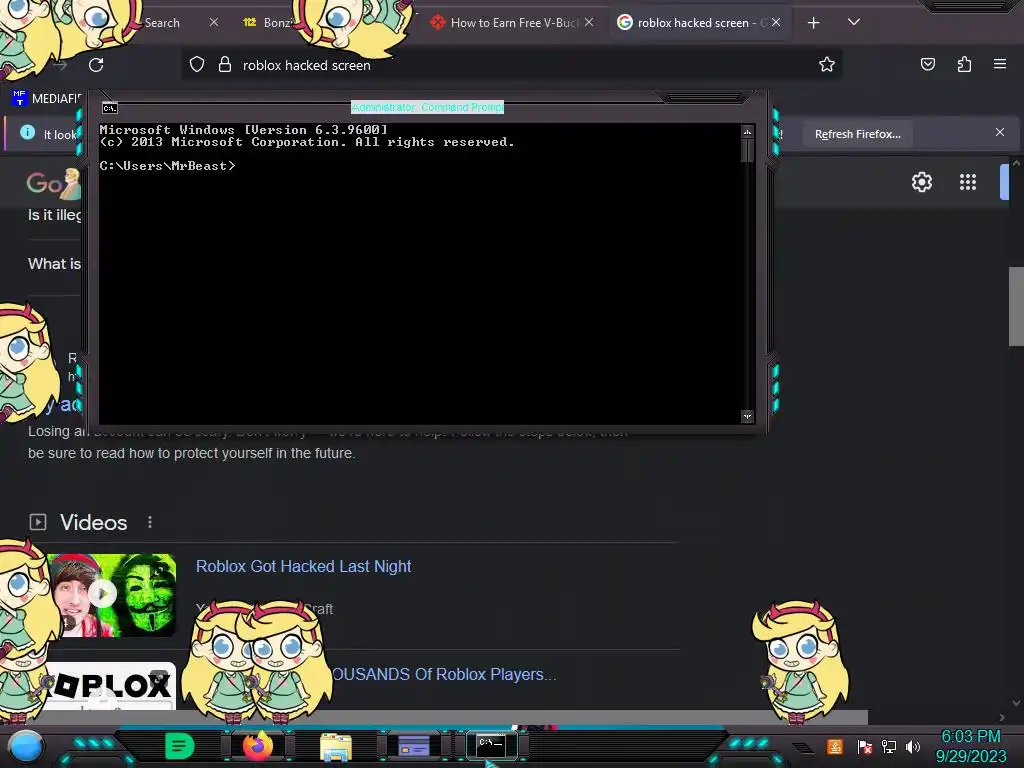Viewport: 1024px width, 768px height.
Task: Switch to Firefox in the taskbar
Action: [257, 746]
